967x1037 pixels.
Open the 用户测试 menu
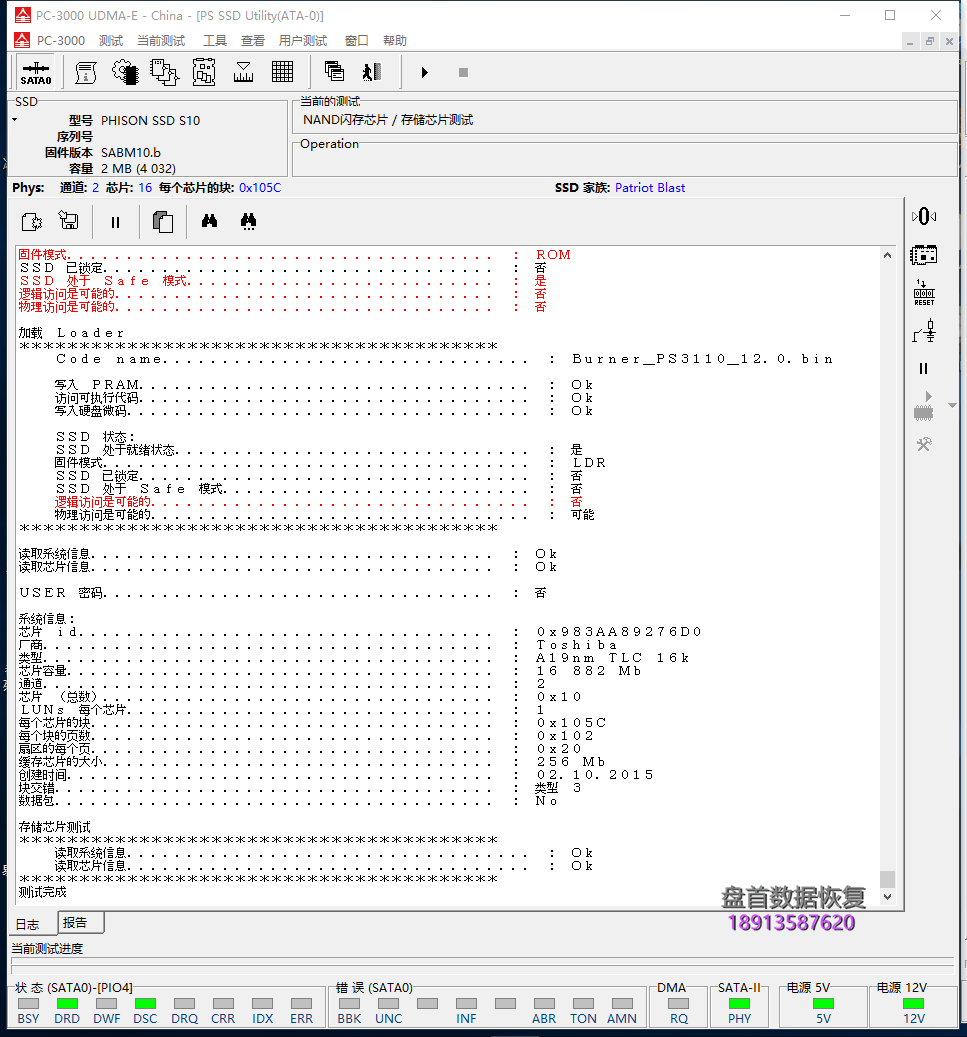coord(303,40)
